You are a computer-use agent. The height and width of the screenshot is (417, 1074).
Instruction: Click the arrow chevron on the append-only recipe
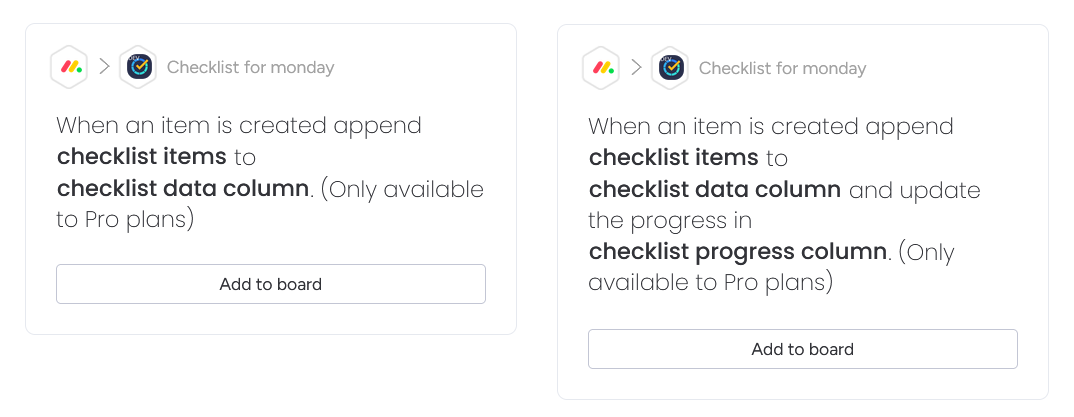pyautogui.click(x=104, y=67)
